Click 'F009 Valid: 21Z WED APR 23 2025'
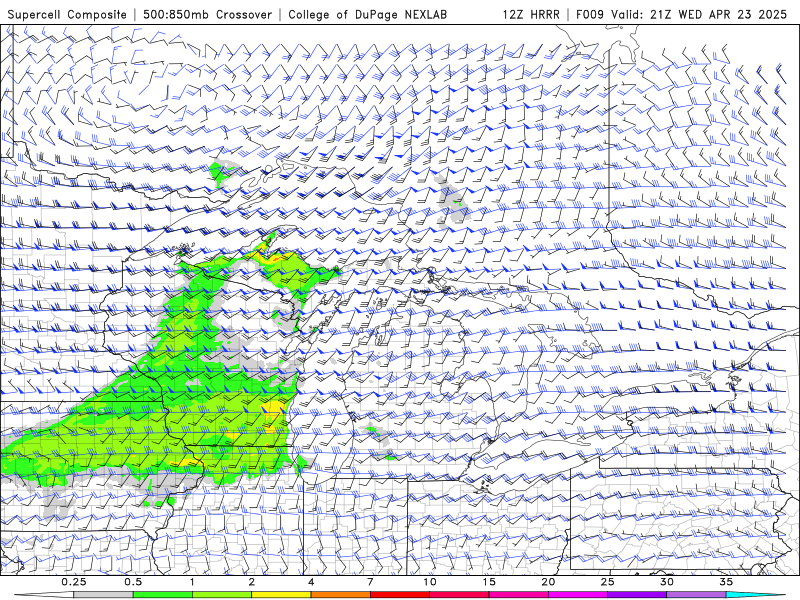Image resolution: width=800 pixels, height=600 pixels. pos(681,15)
